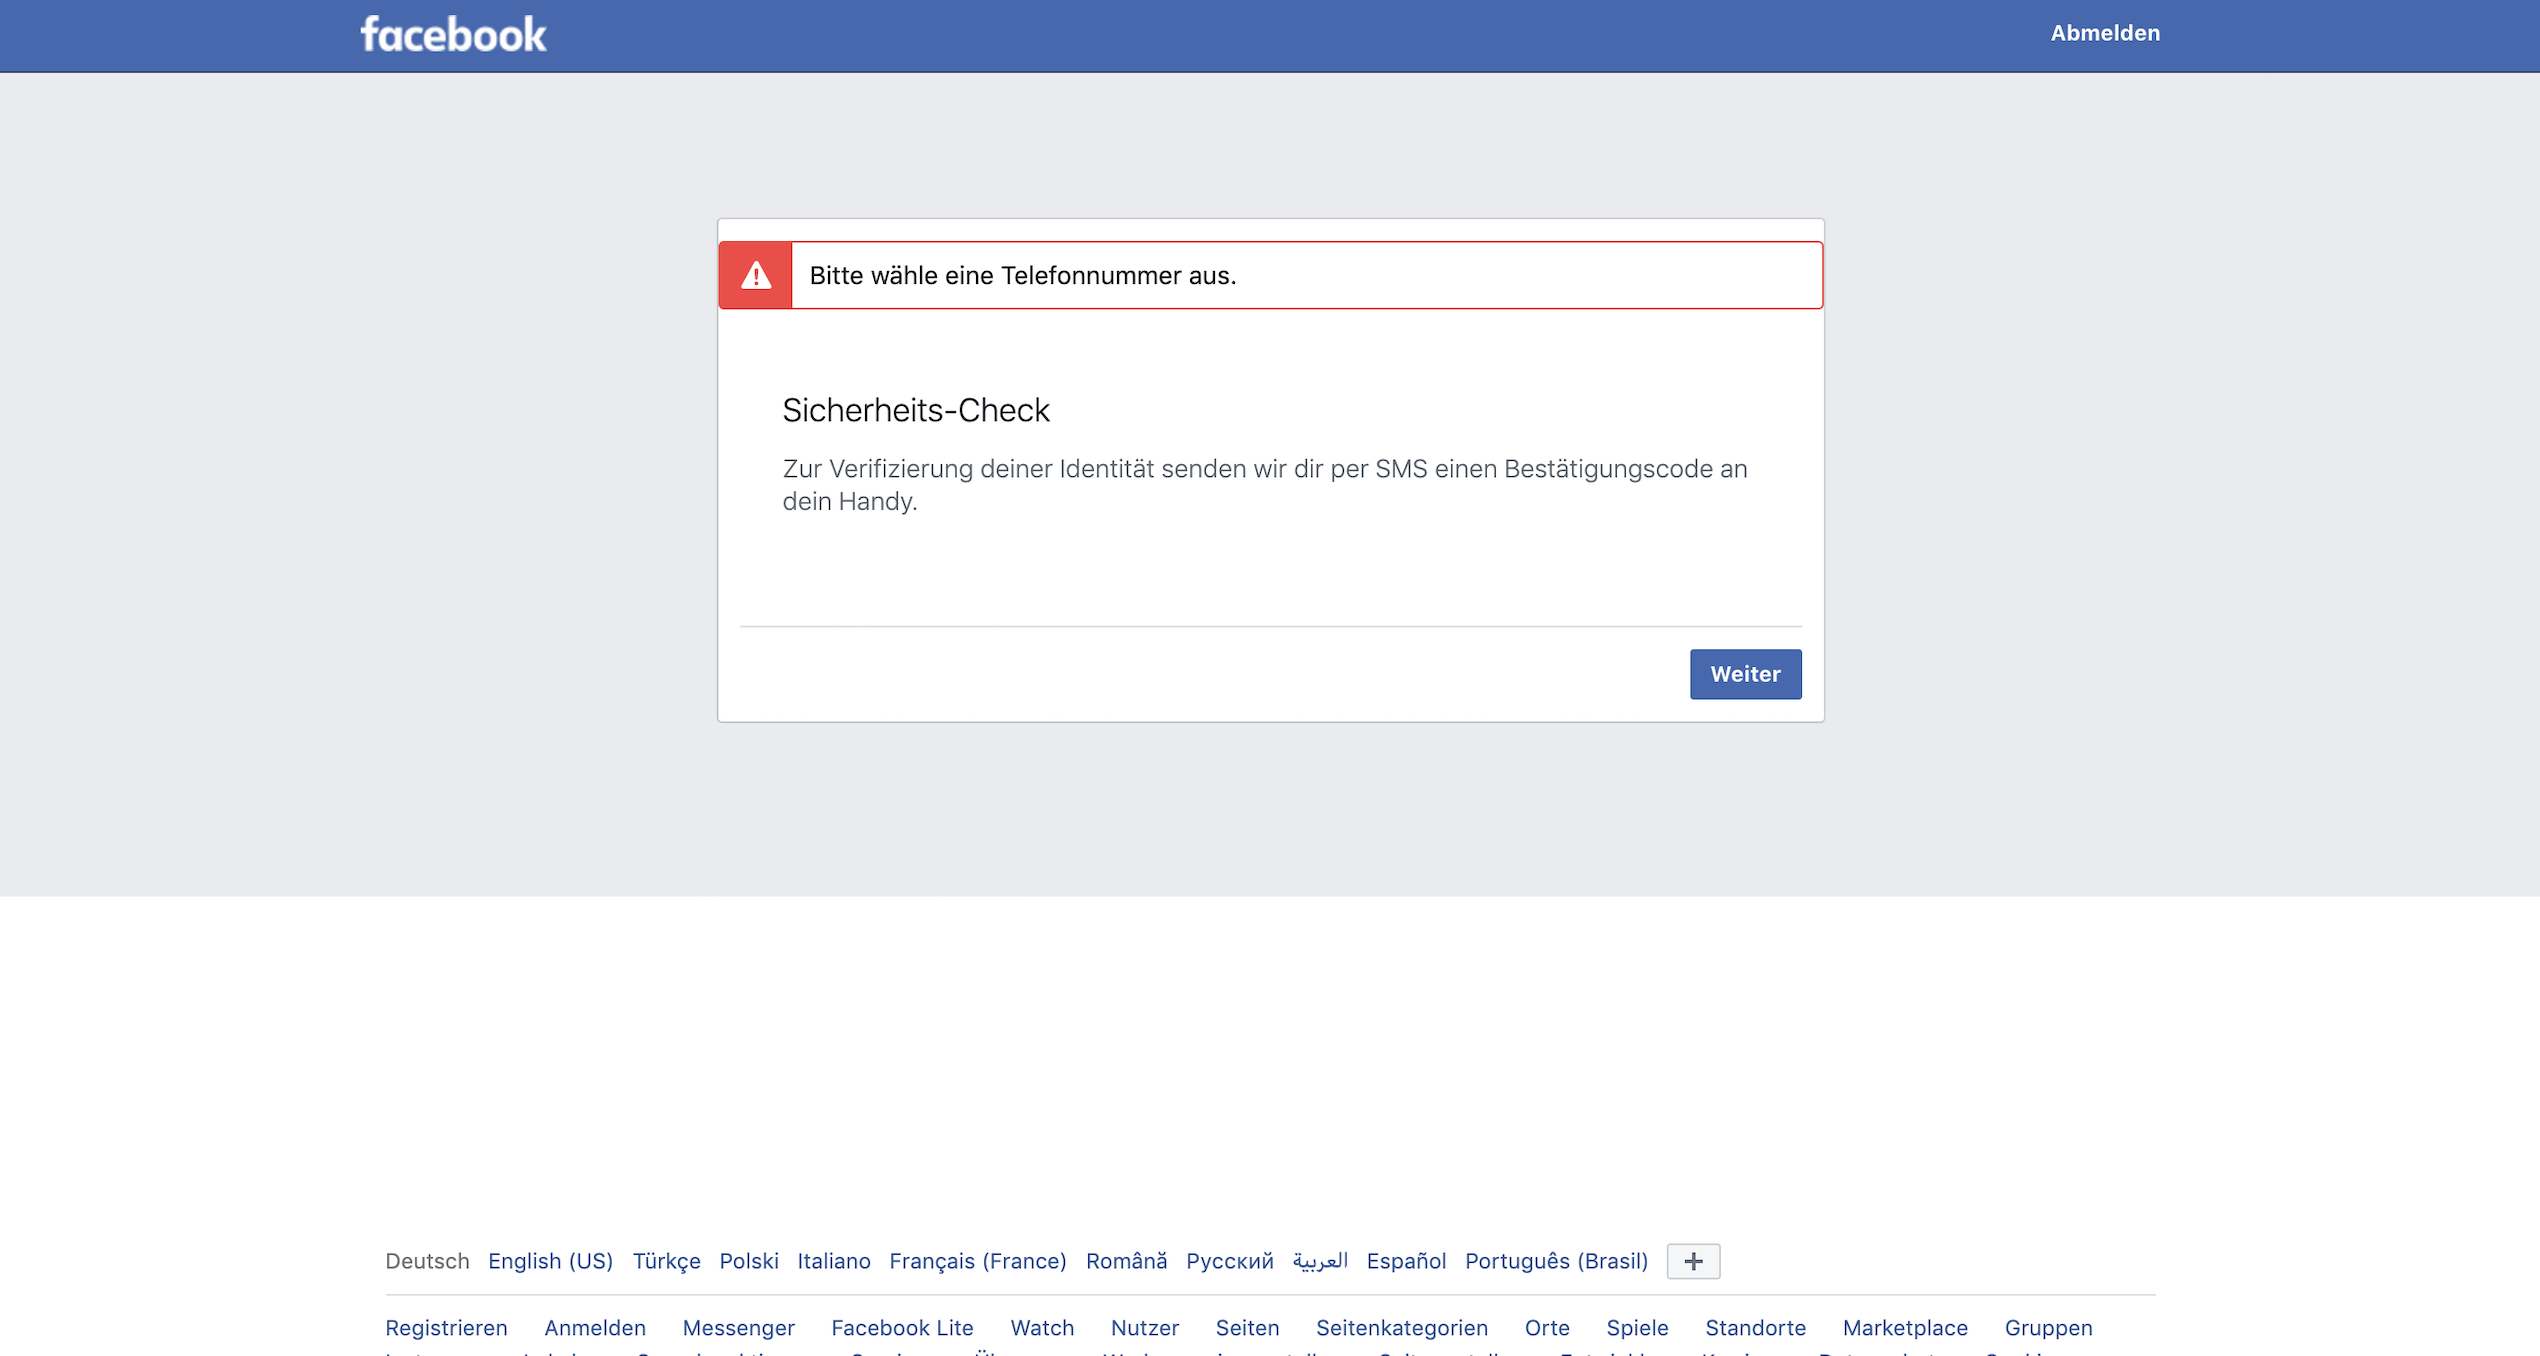2540x1356 pixels.
Task: Choose Română language
Action: pyautogui.click(x=1126, y=1261)
